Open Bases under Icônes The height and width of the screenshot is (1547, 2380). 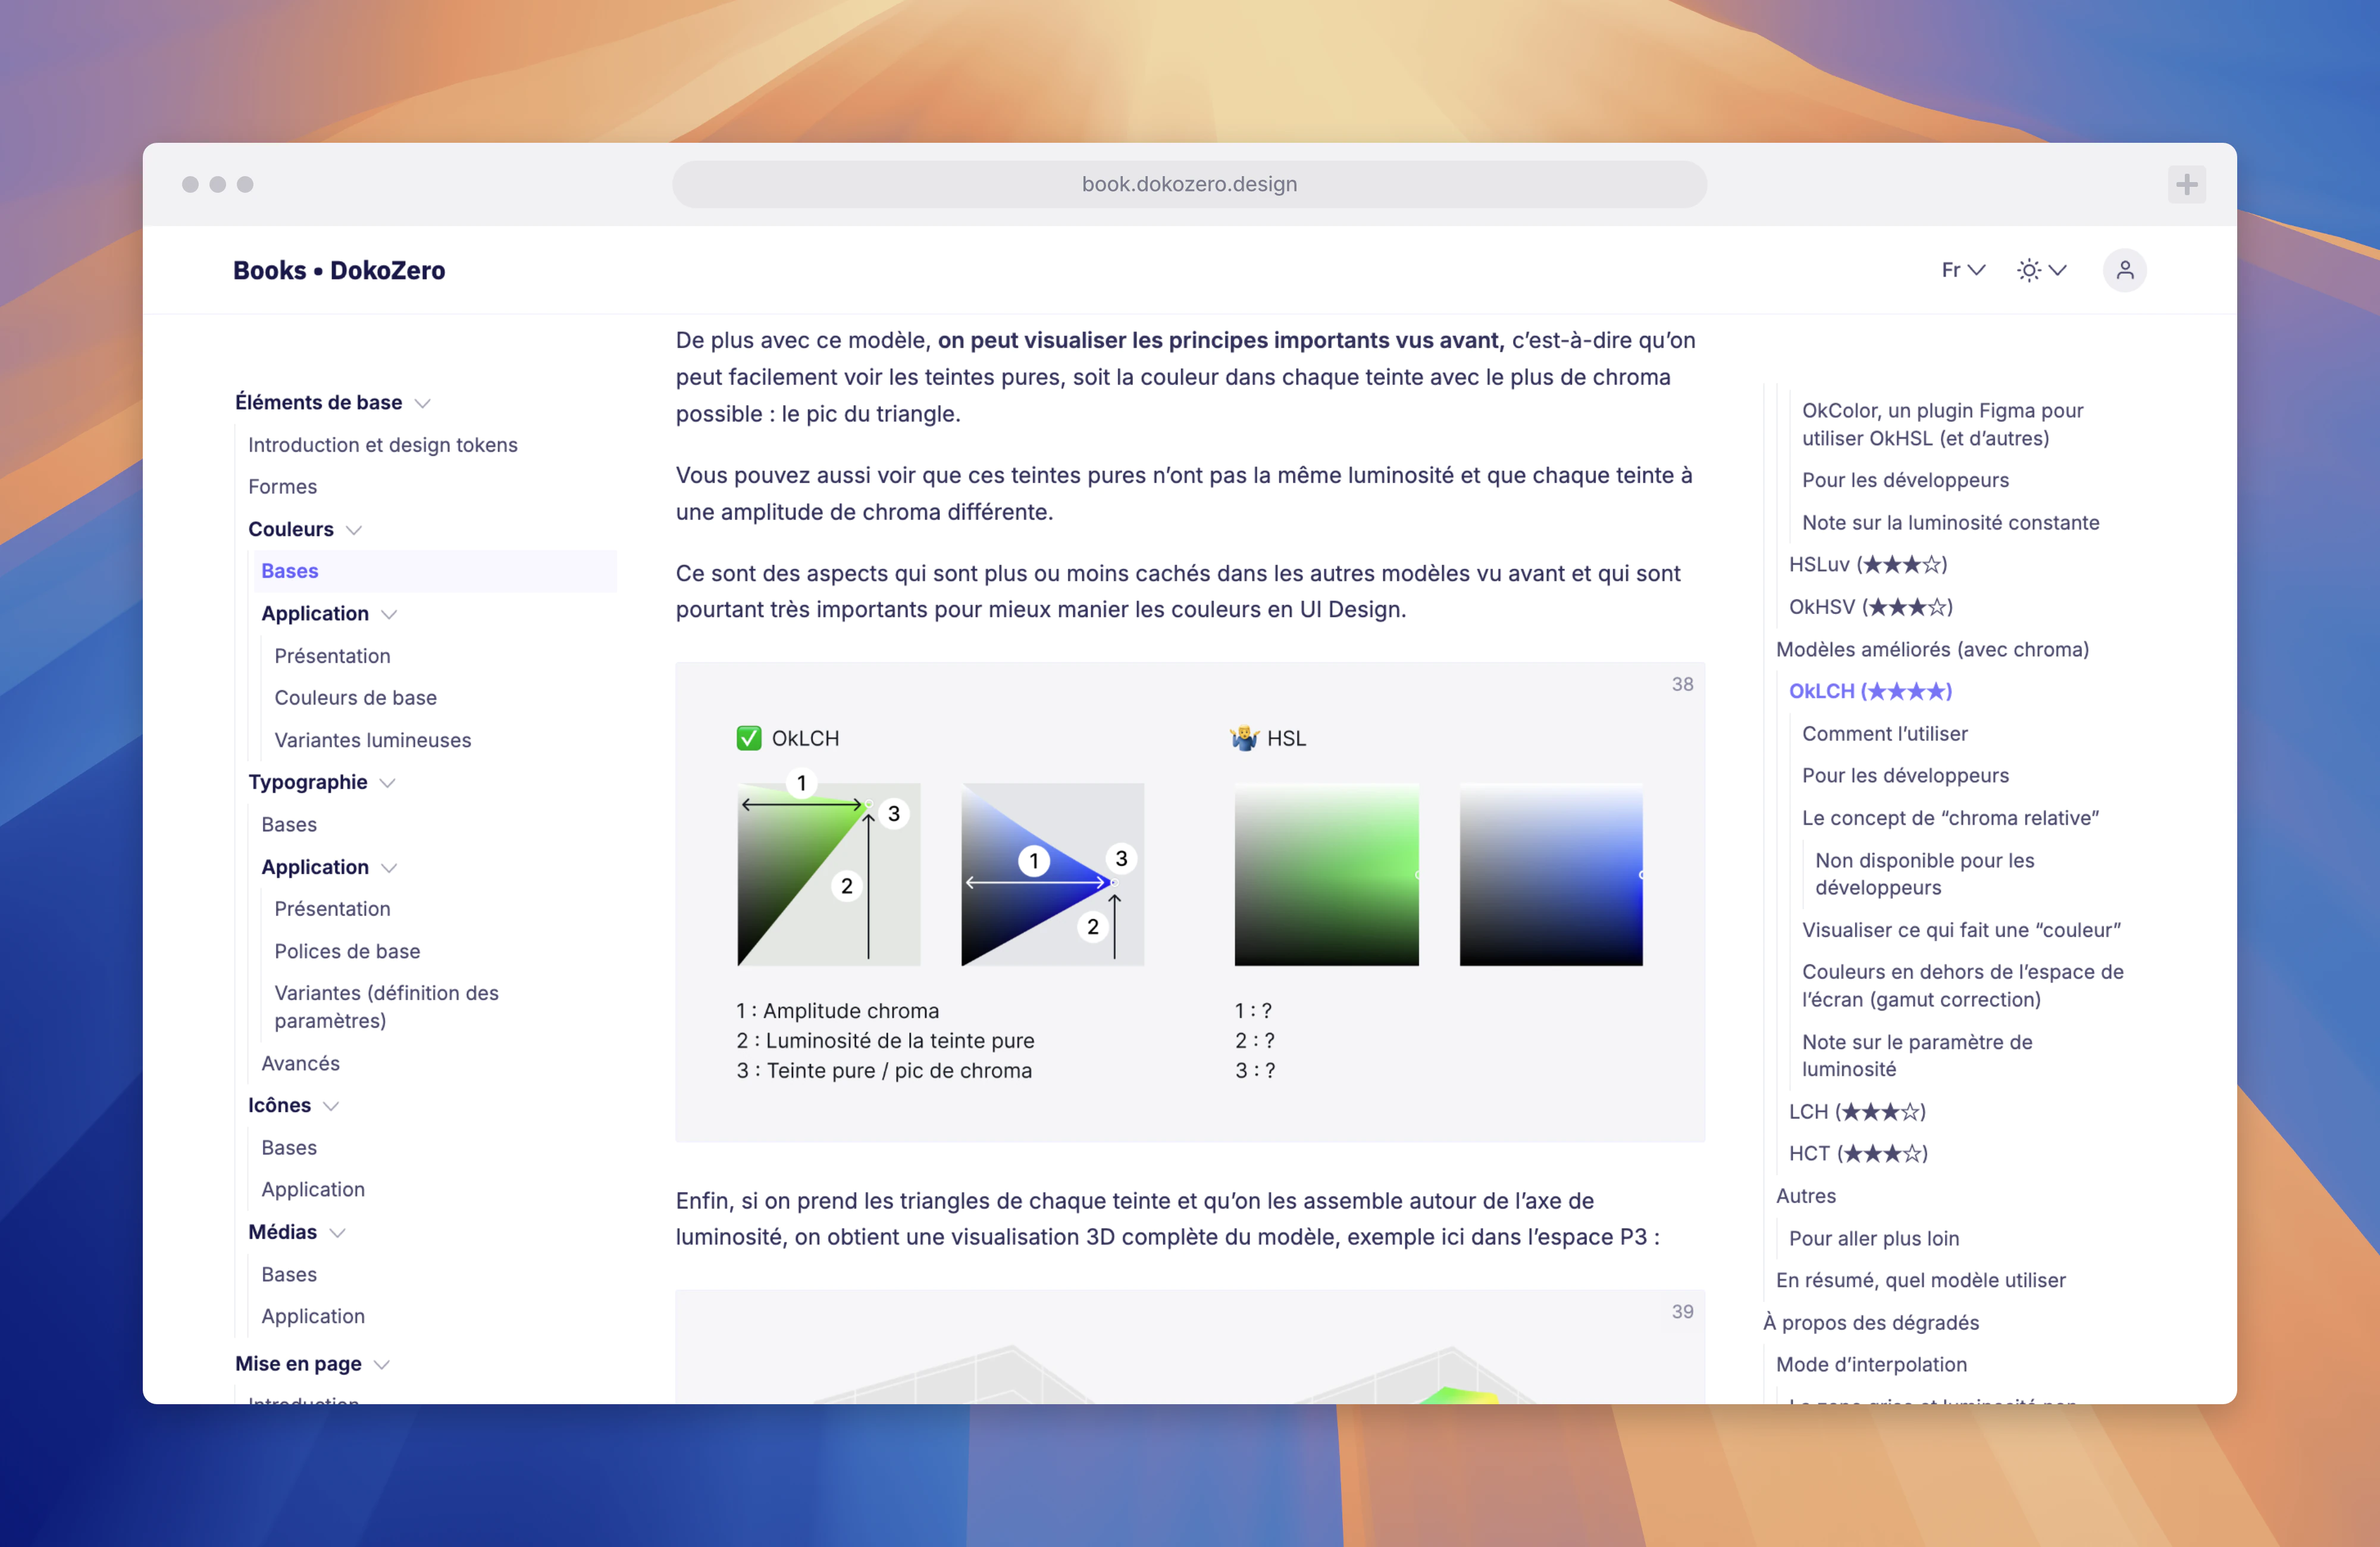coord(289,1148)
